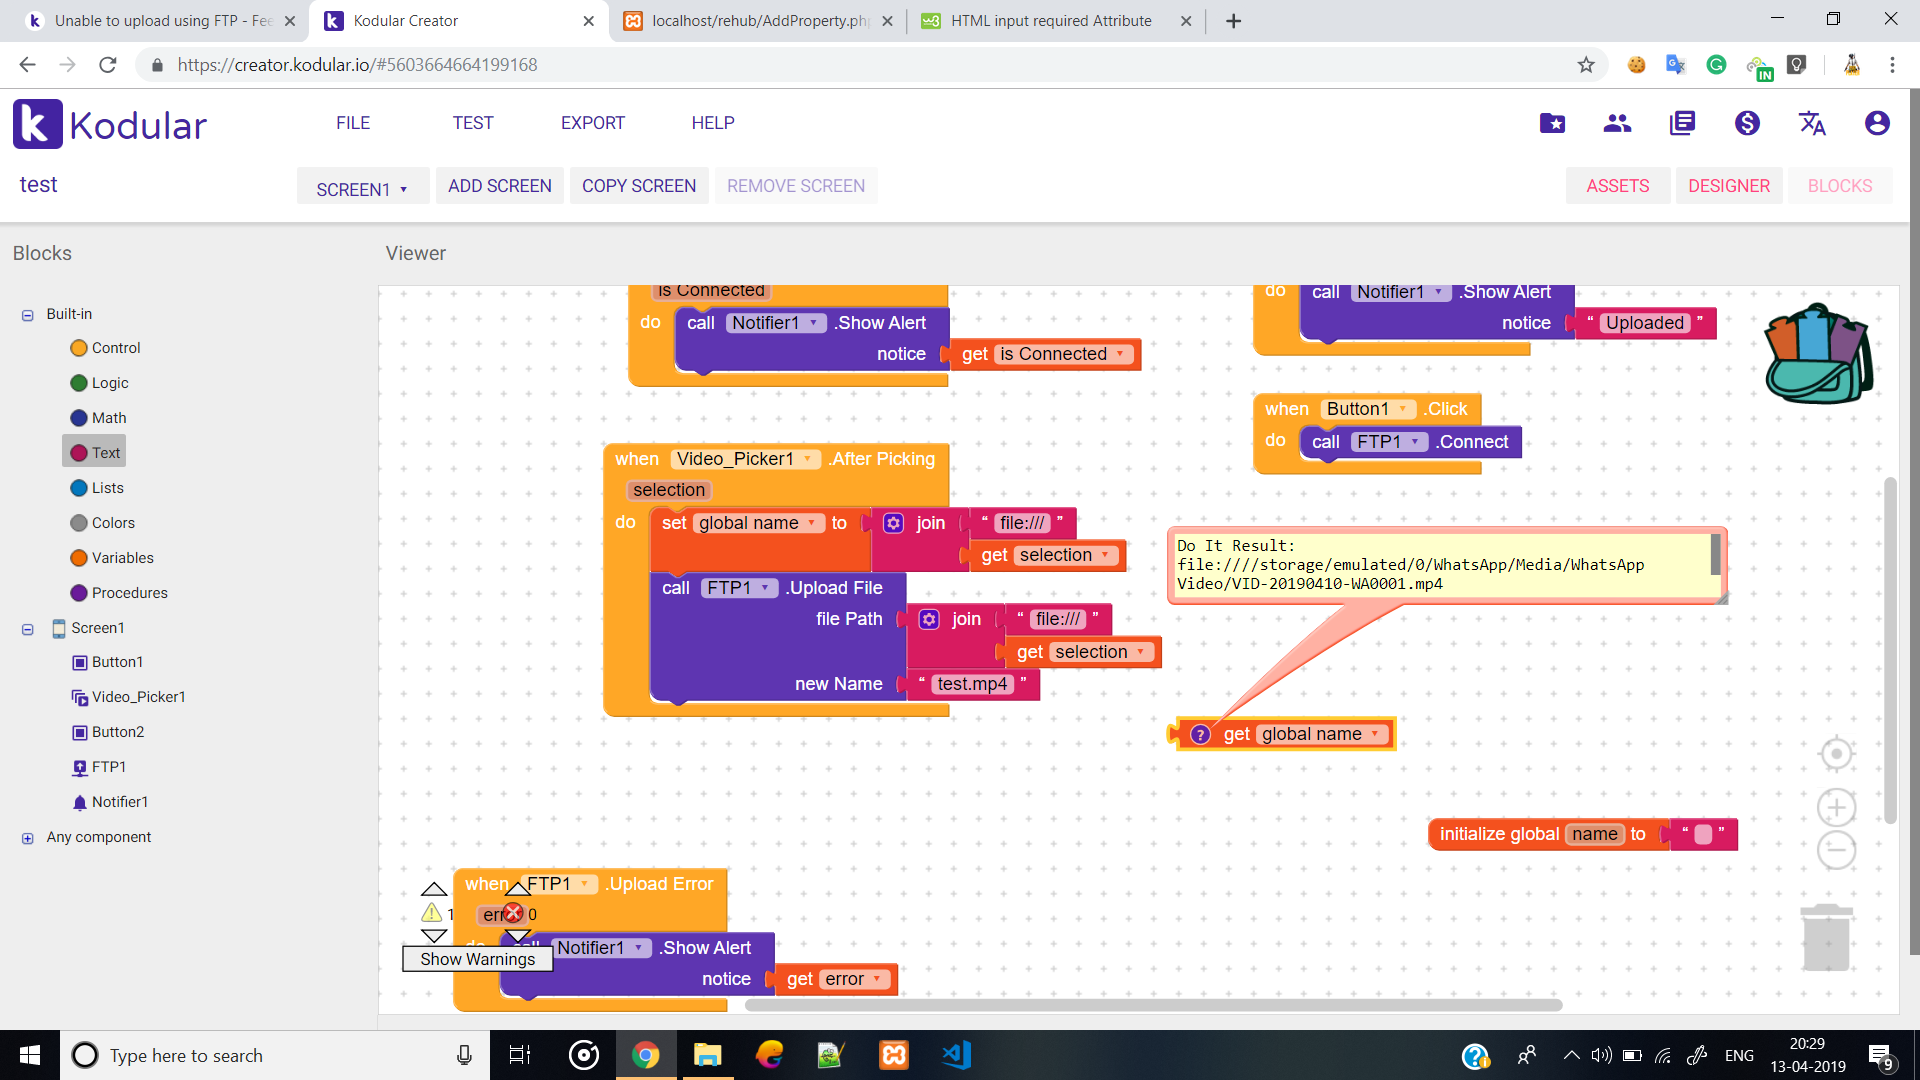1920x1080 pixels.
Task: Click the red error X indicator
Action: pos(513,913)
